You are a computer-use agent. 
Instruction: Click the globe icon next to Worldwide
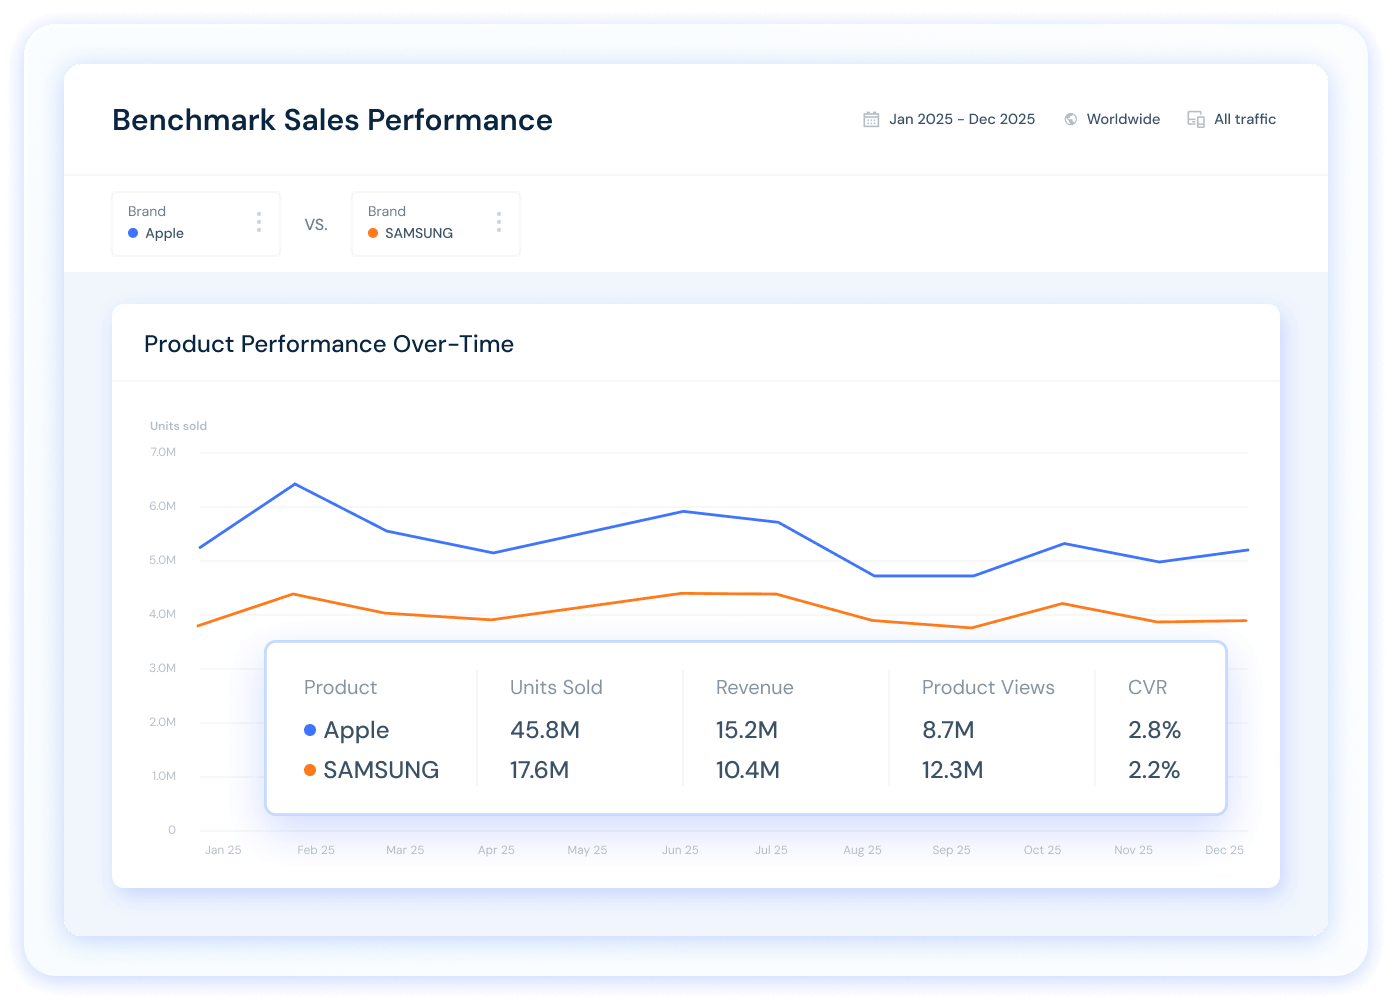click(1071, 119)
